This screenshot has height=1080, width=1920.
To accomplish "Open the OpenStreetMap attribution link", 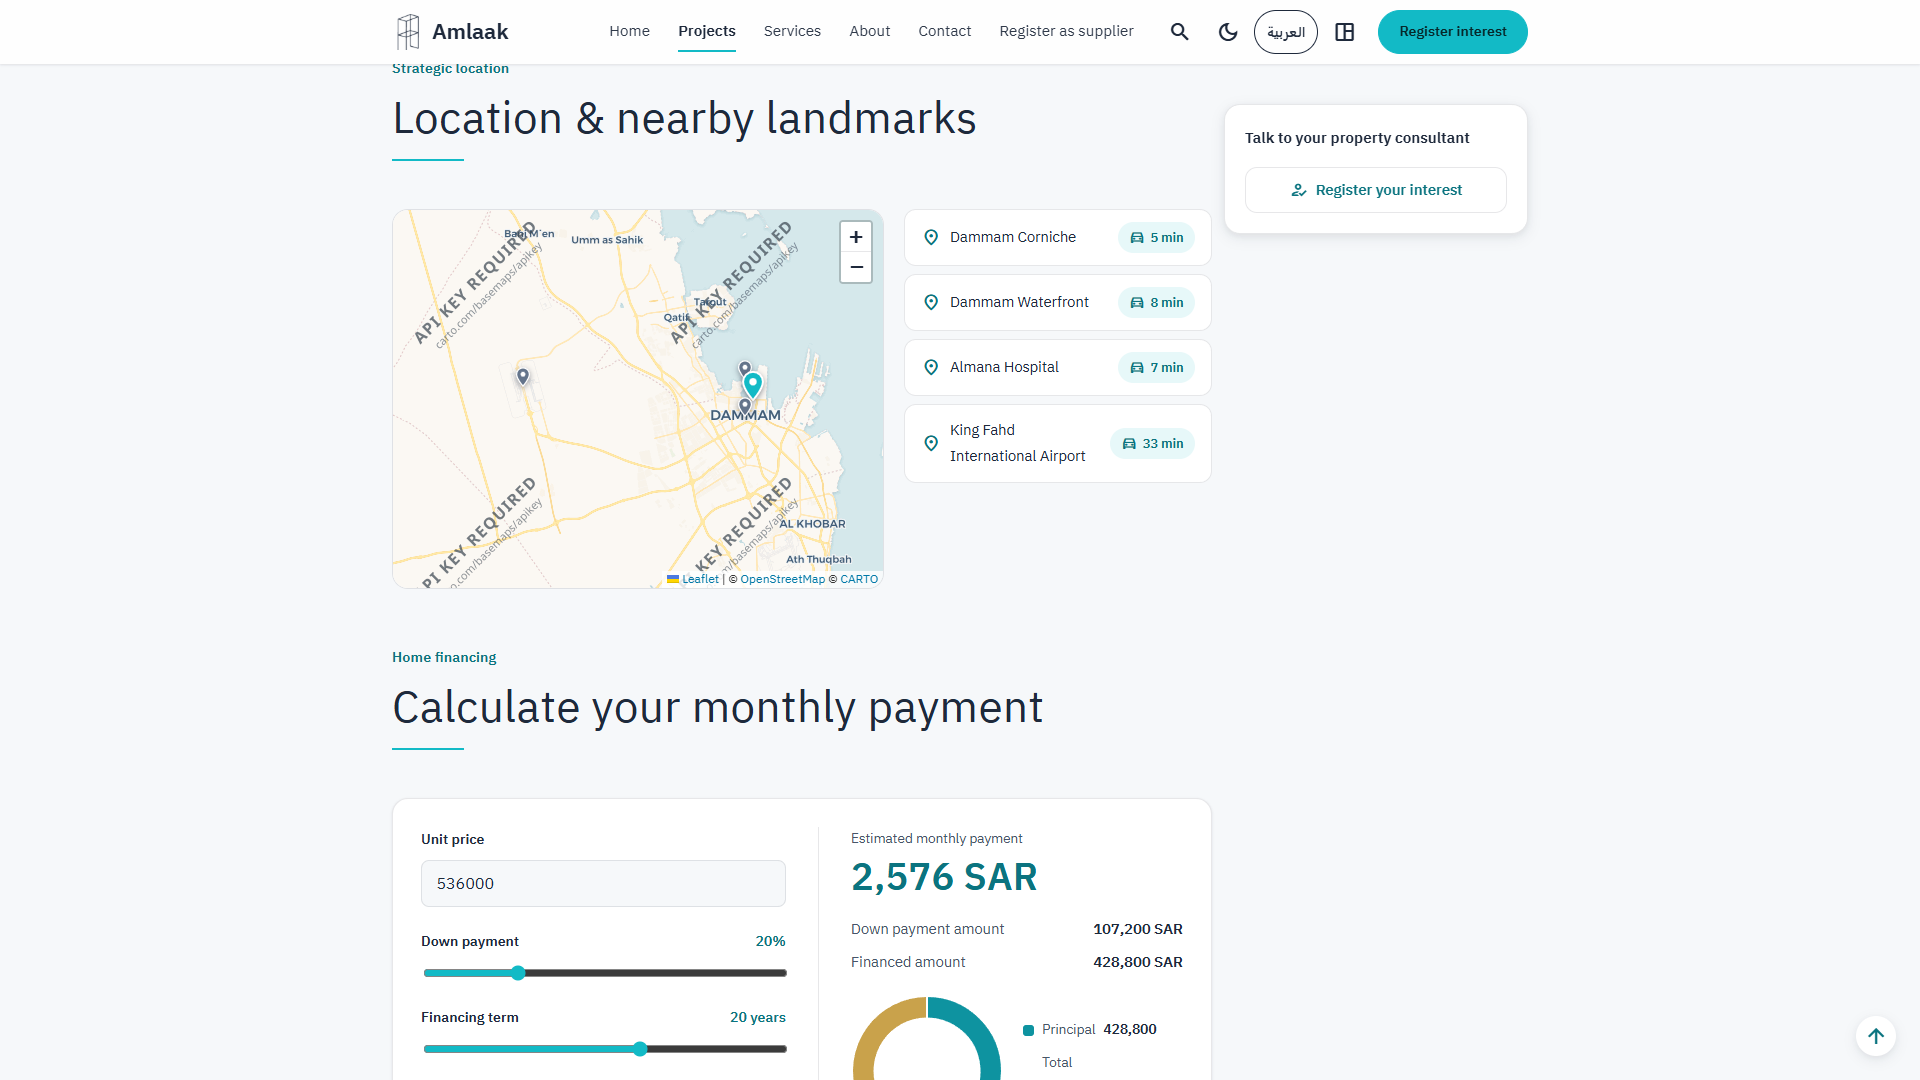I will pyautogui.click(x=783, y=579).
